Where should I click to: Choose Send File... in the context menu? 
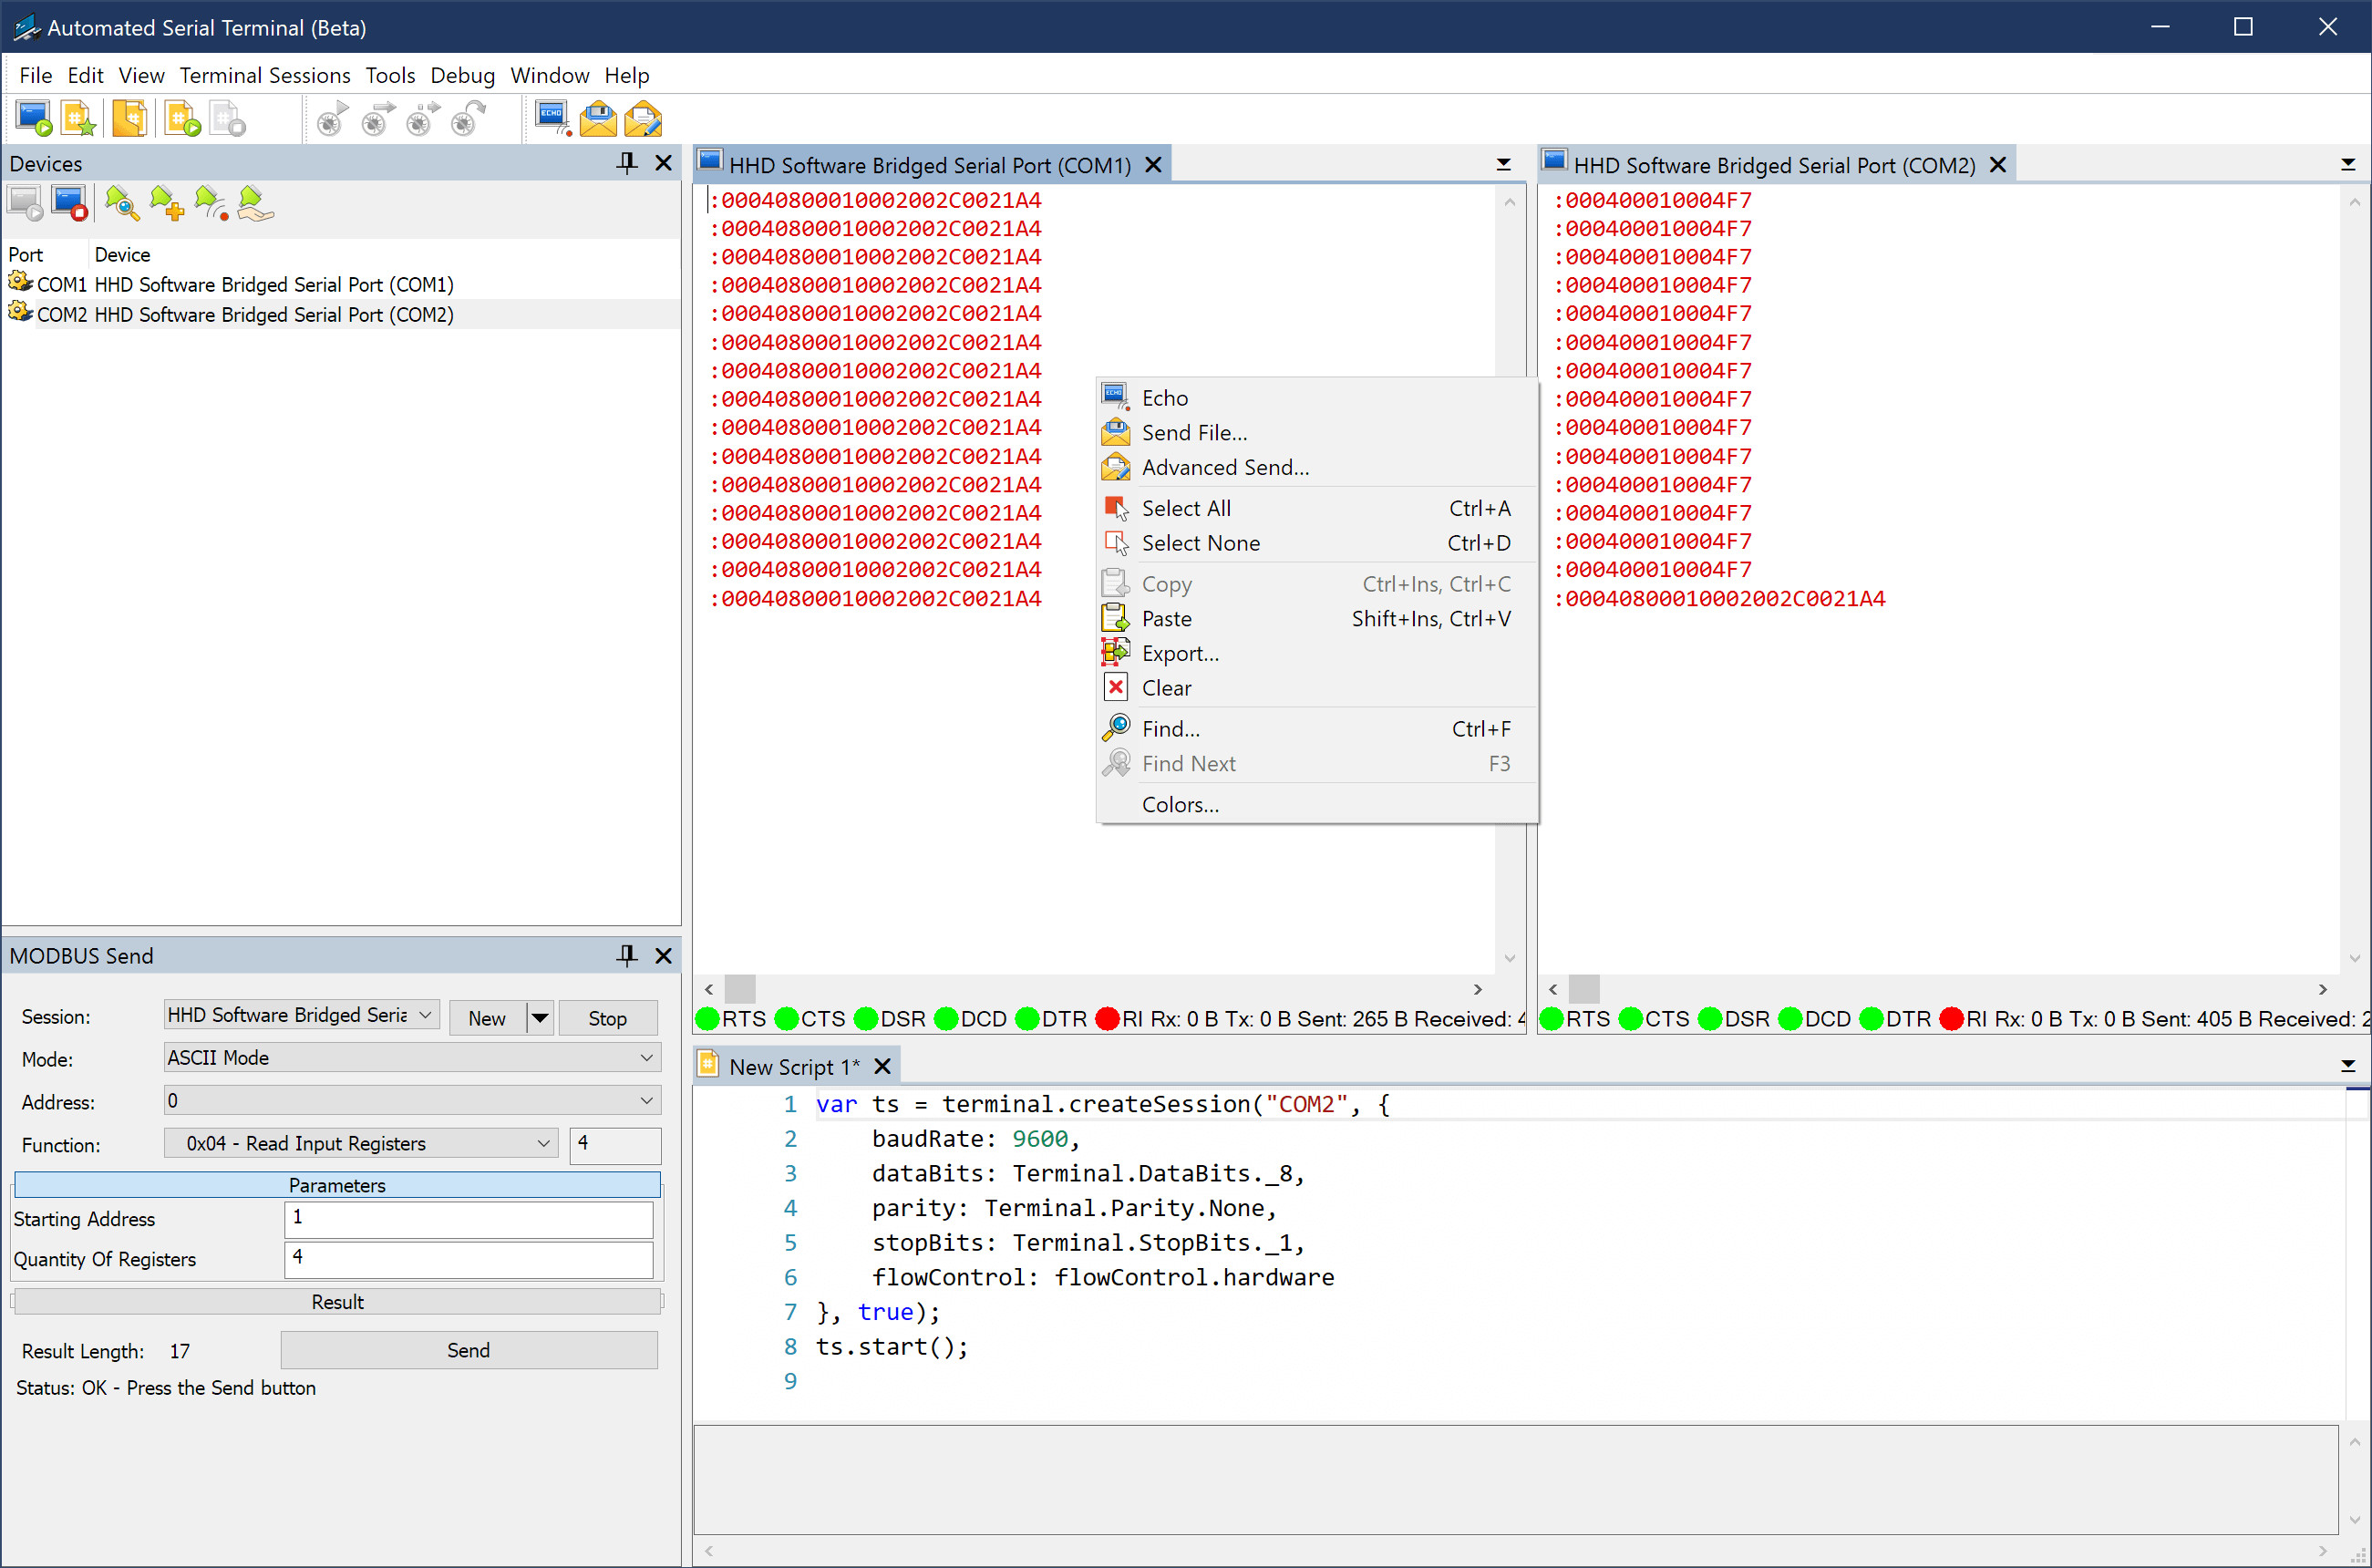point(1317,433)
